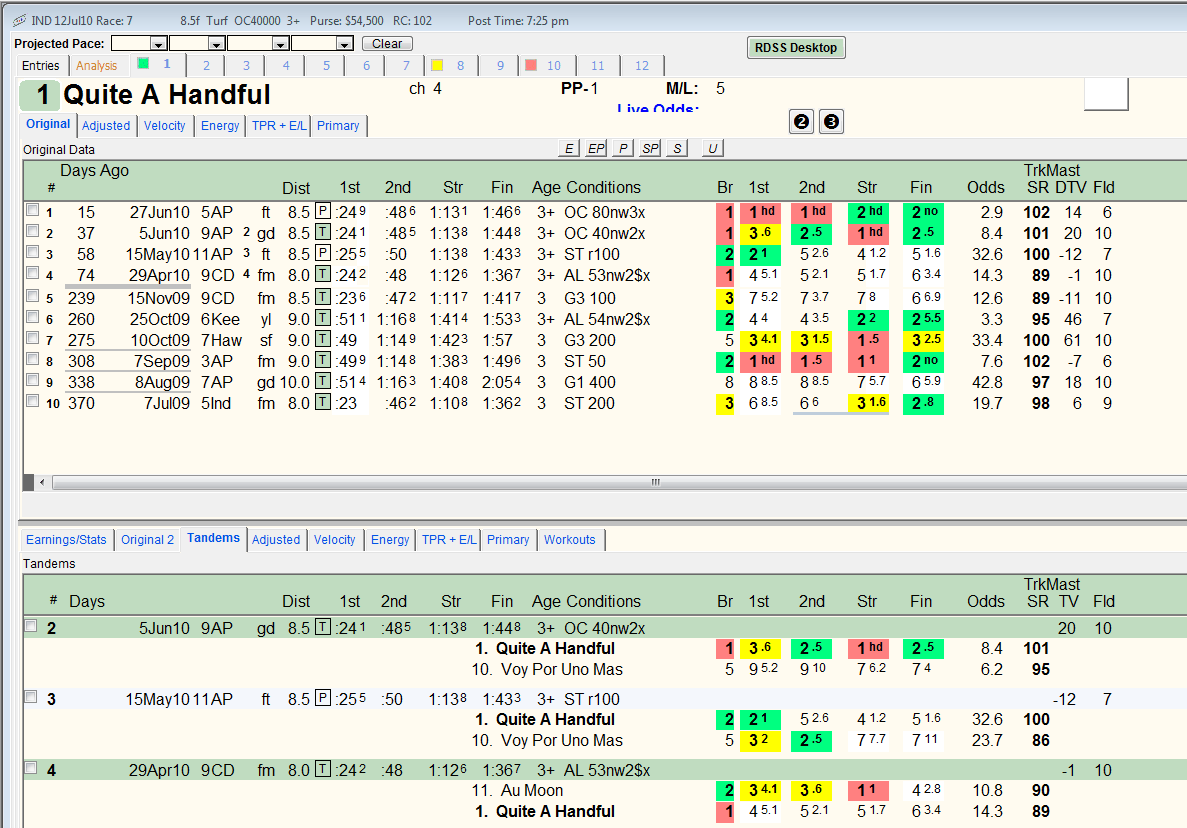This screenshot has height=828, width=1187.
Task: Click the T surface icon in Tandems race 2
Action: click(322, 627)
